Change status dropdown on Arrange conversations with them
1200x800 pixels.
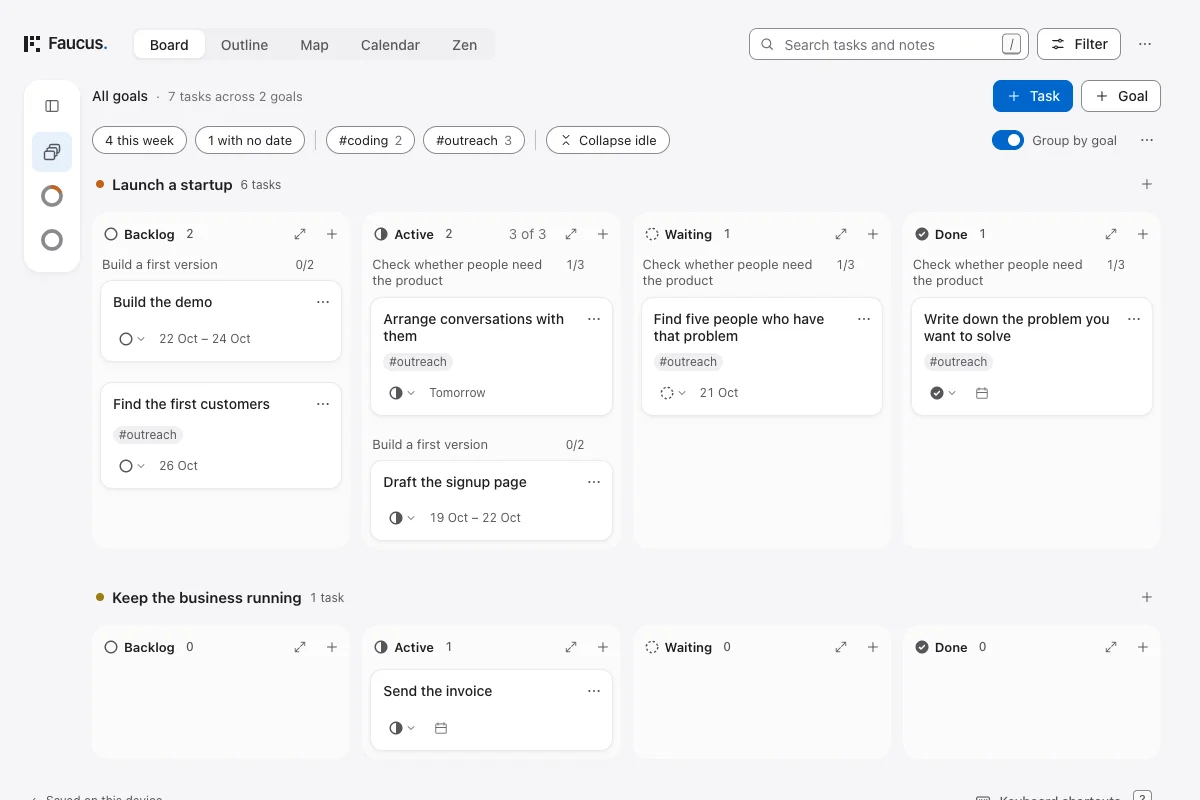402,393
